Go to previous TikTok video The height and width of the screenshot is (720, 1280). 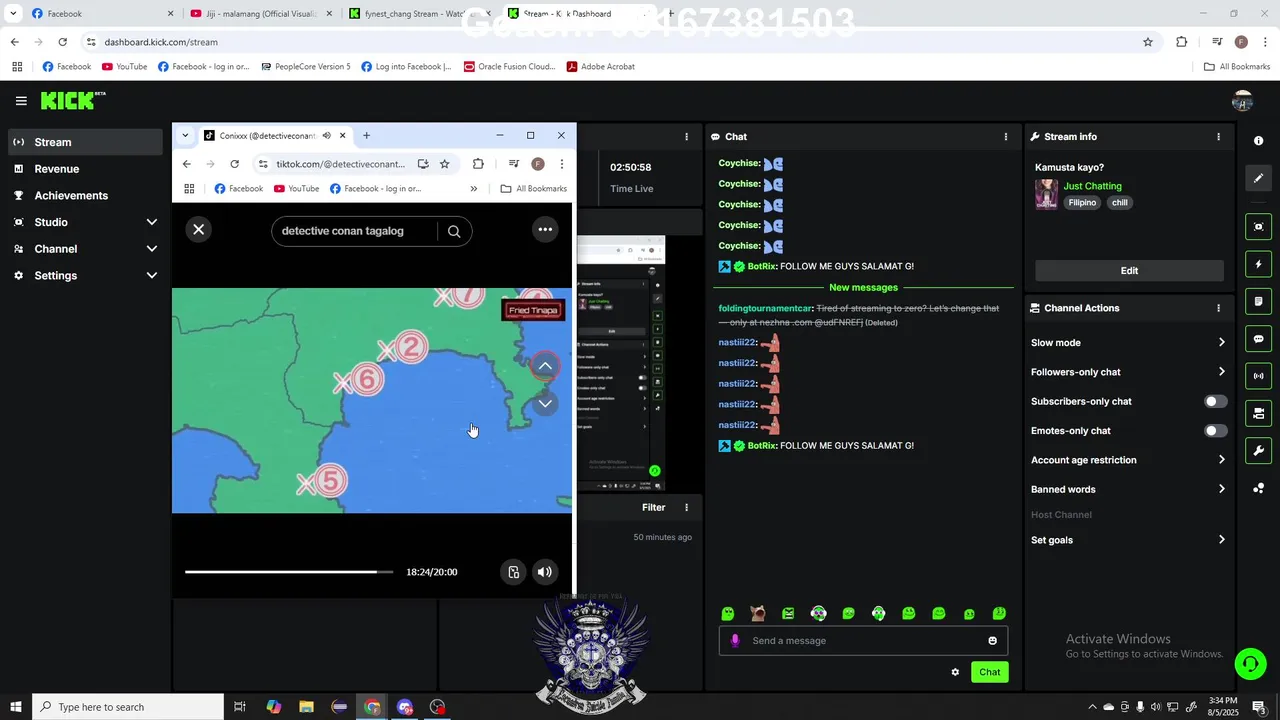coord(545,366)
